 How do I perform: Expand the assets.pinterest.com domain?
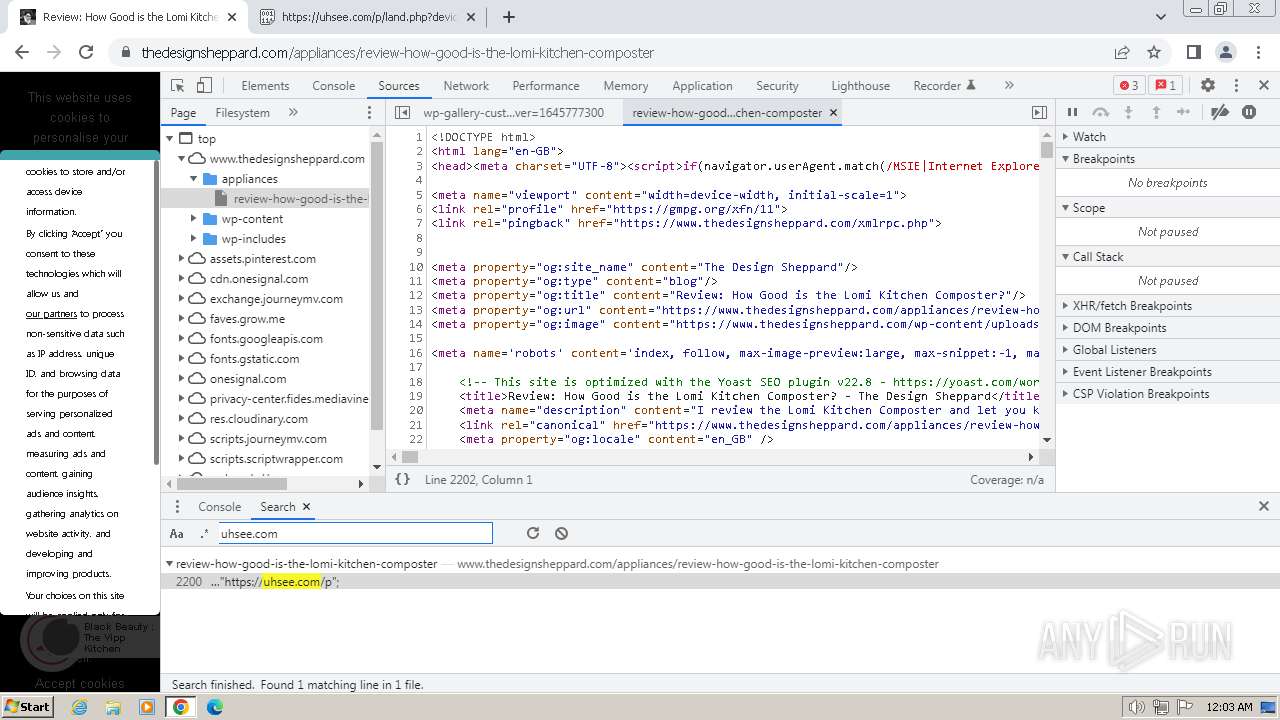click(182, 259)
